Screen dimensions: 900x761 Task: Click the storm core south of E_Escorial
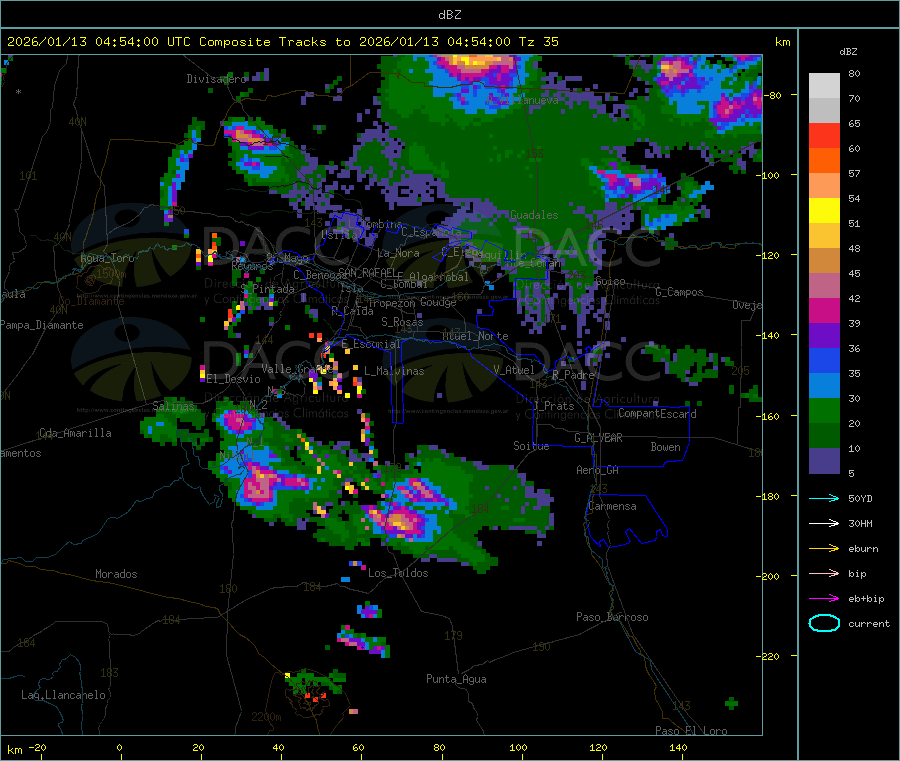coord(400,522)
